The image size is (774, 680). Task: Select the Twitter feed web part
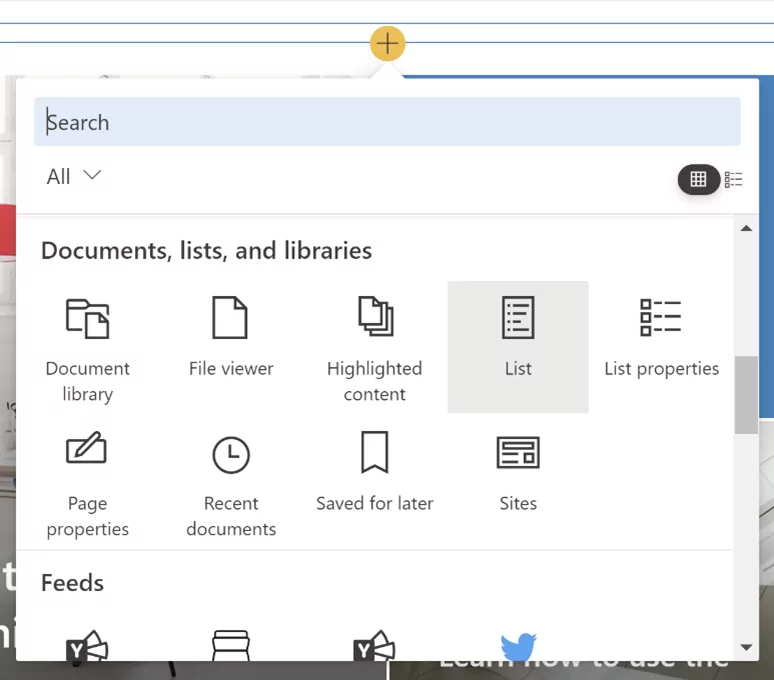pos(518,646)
